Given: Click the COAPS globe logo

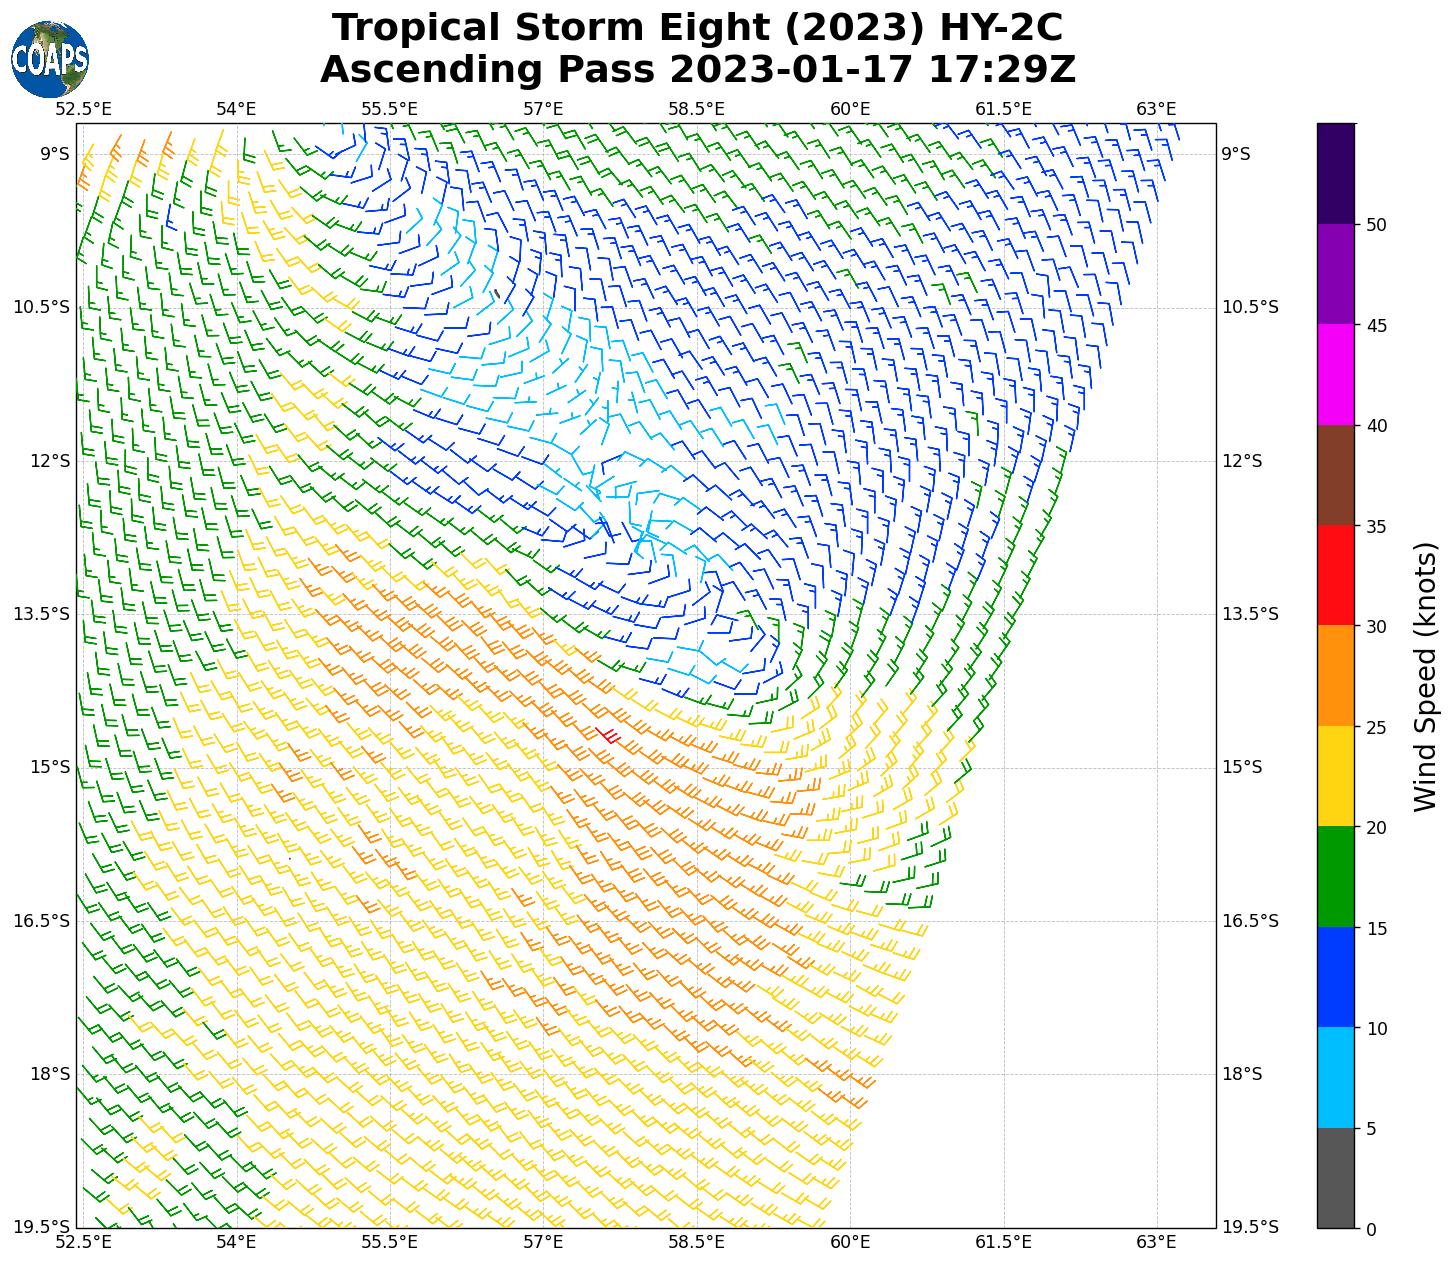Looking at the screenshot, I should click(50, 59).
